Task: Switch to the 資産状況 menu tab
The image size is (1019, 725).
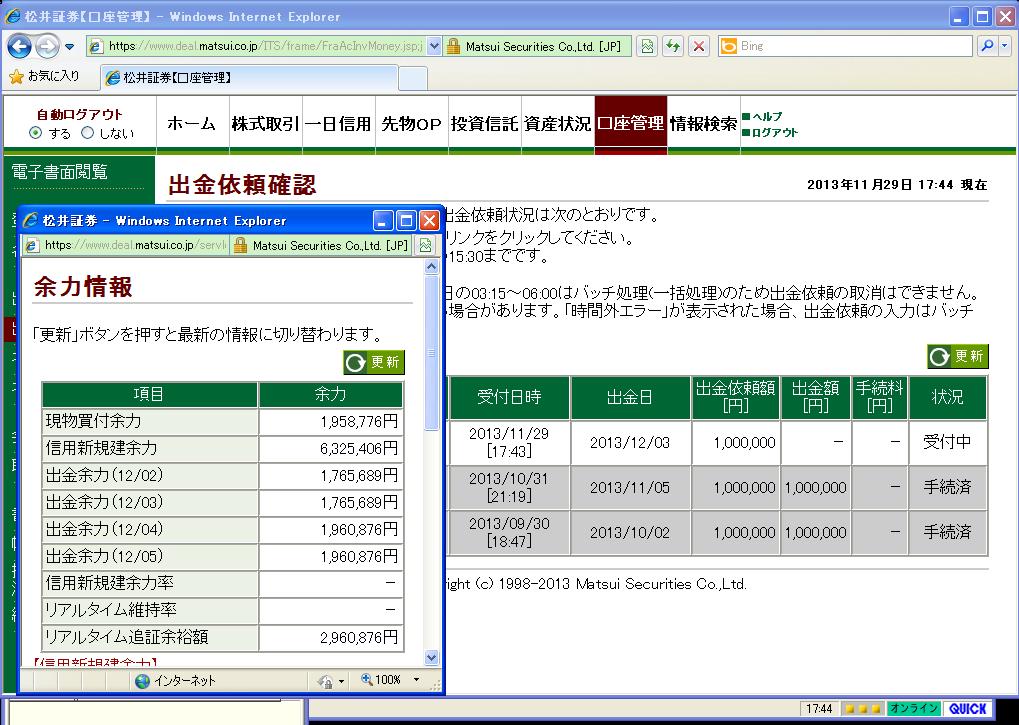Action: (557, 124)
